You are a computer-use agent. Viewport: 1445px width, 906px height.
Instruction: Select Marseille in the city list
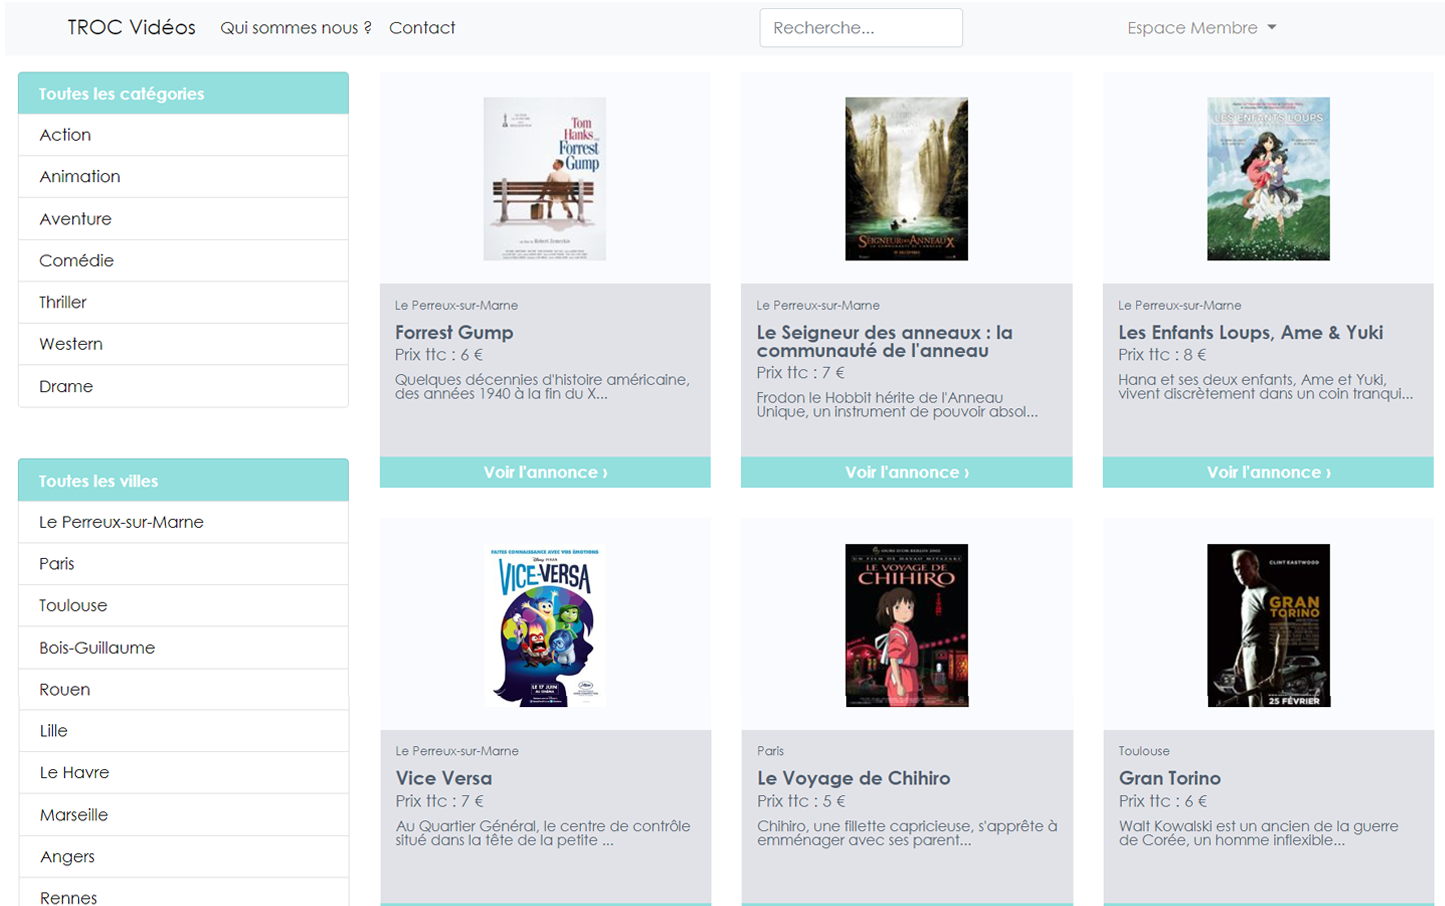[x=74, y=815]
